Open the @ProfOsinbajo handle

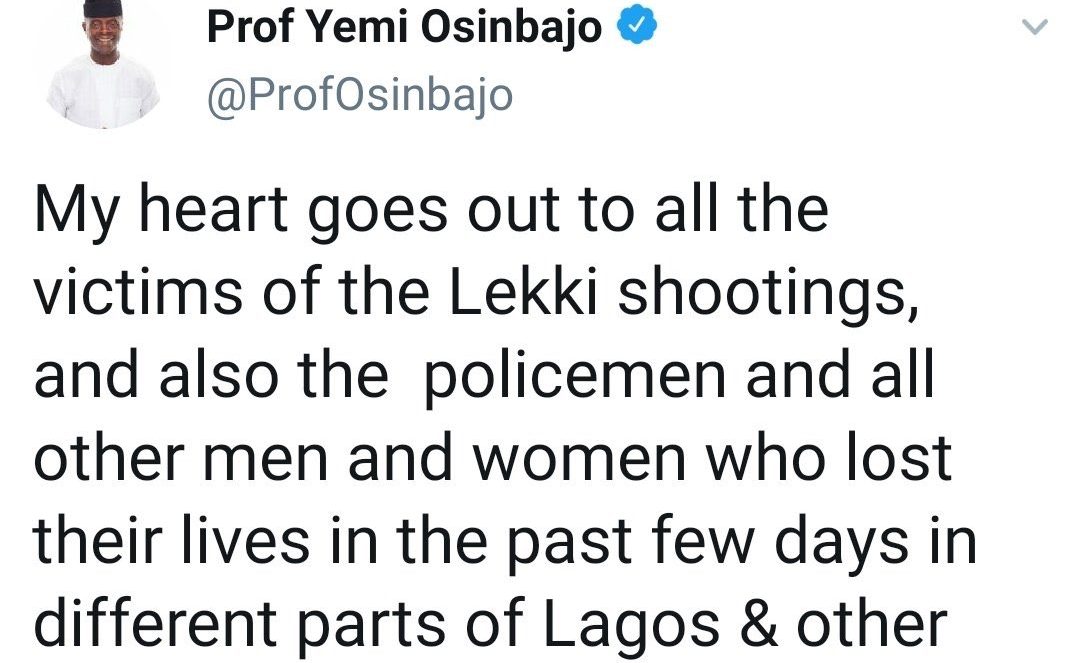pos(359,95)
